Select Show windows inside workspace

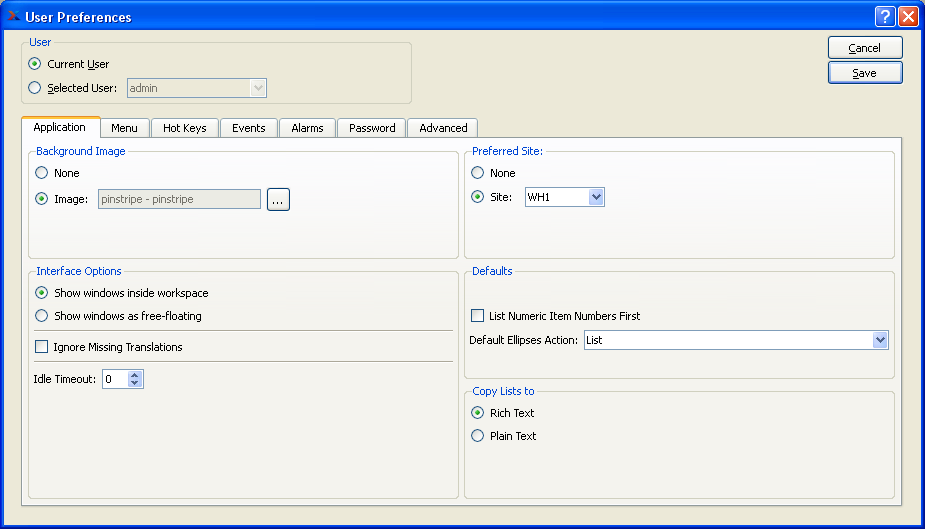click(41, 293)
